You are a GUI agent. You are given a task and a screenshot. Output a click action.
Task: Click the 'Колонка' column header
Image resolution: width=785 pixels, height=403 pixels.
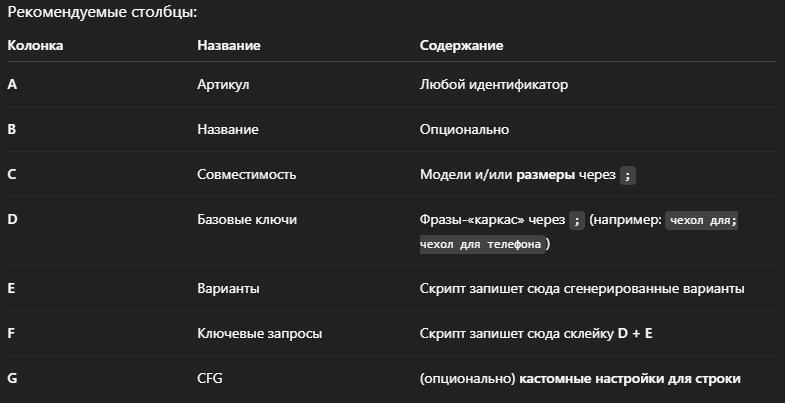(35, 46)
